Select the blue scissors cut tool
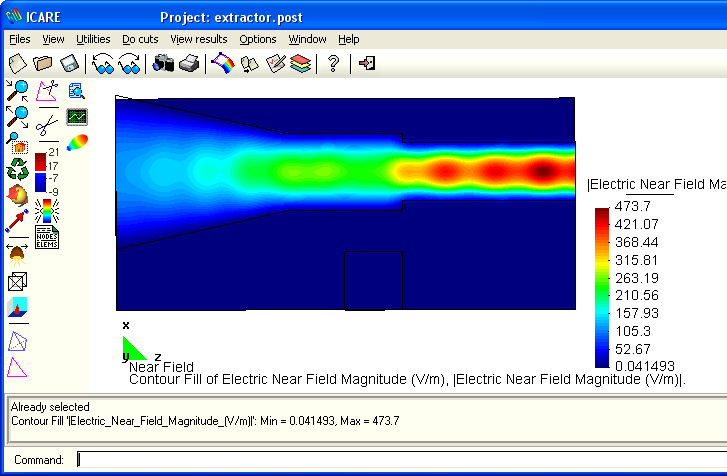Image resolution: width=727 pixels, height=476 pixels. 47,125
